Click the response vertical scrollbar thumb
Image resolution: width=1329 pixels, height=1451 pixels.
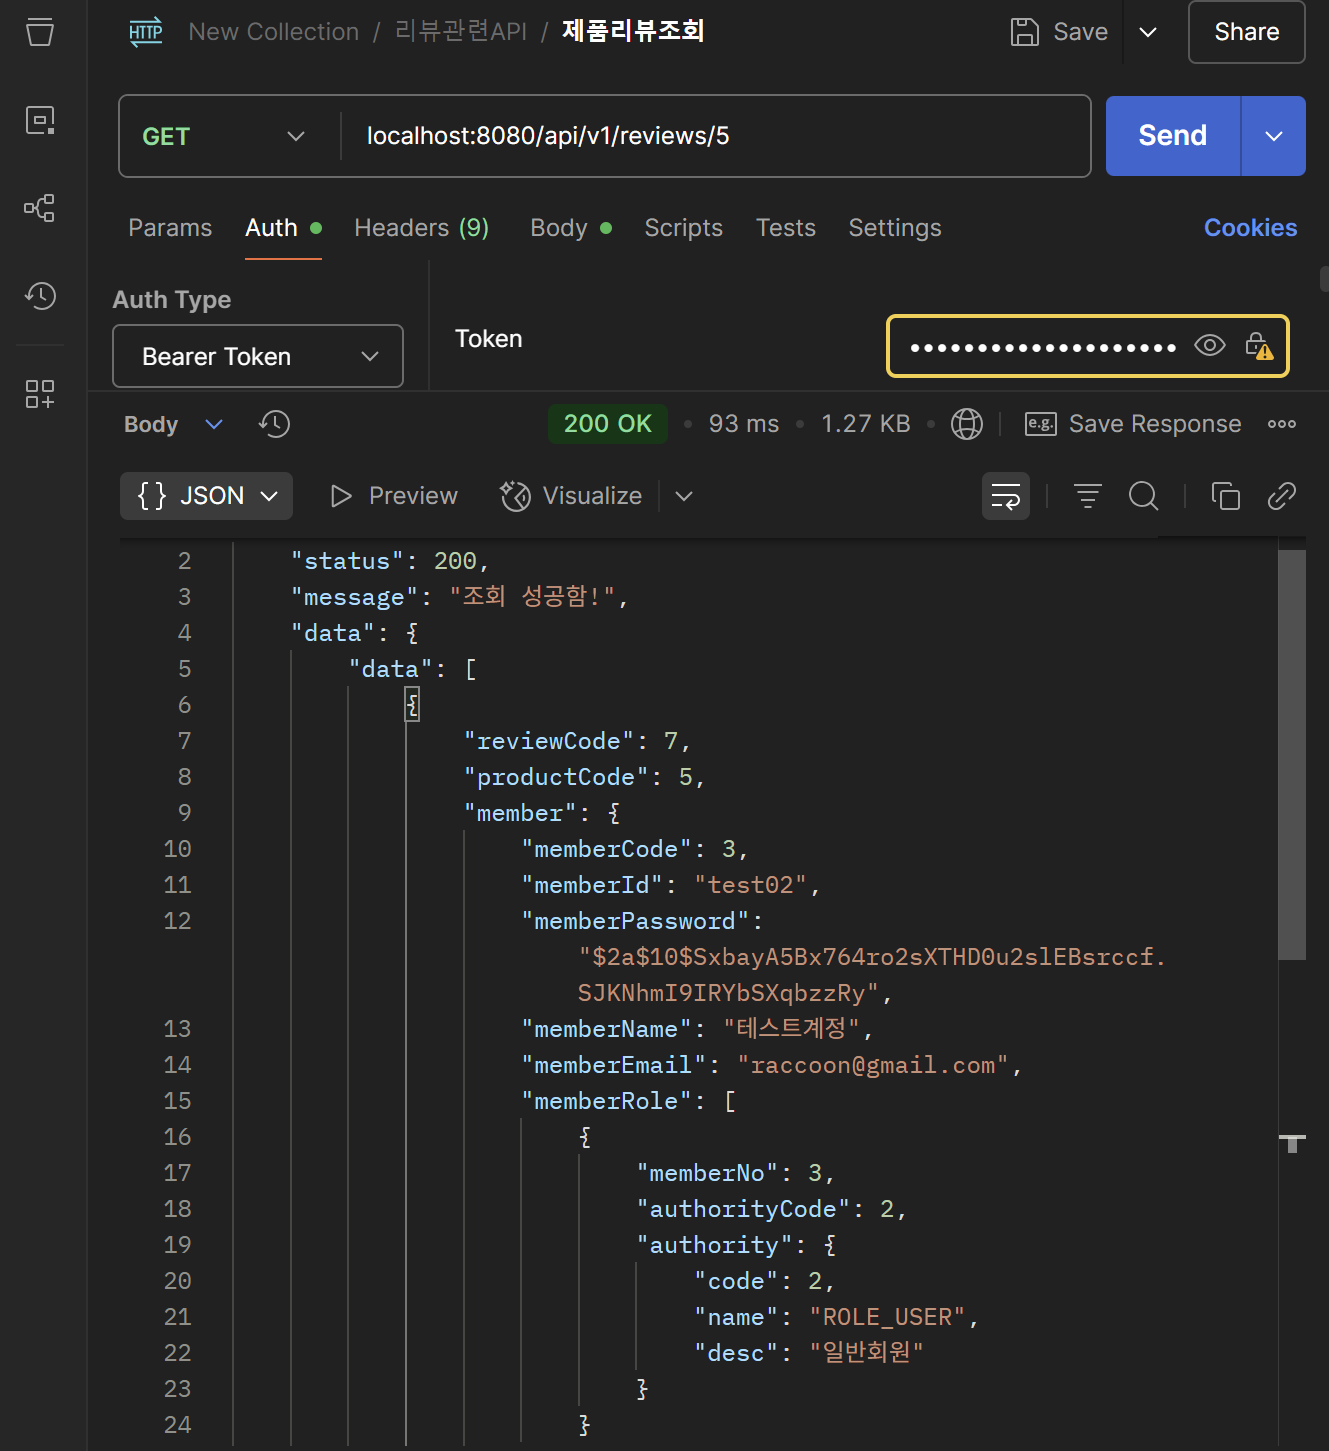1292,754
